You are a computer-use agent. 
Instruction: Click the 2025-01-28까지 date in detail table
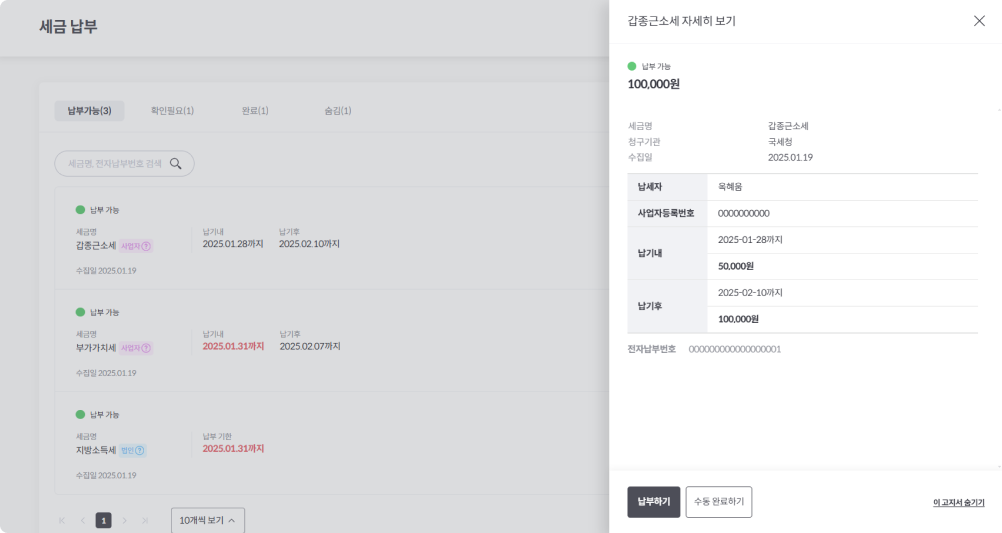click(750, 240)
